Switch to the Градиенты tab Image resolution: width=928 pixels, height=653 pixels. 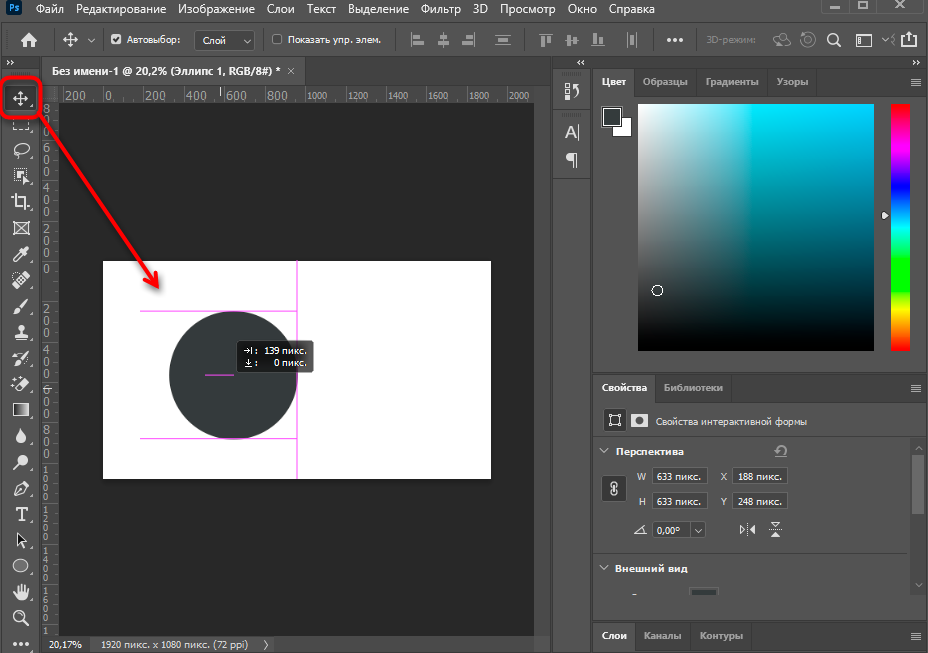click(x=732, y=82)
